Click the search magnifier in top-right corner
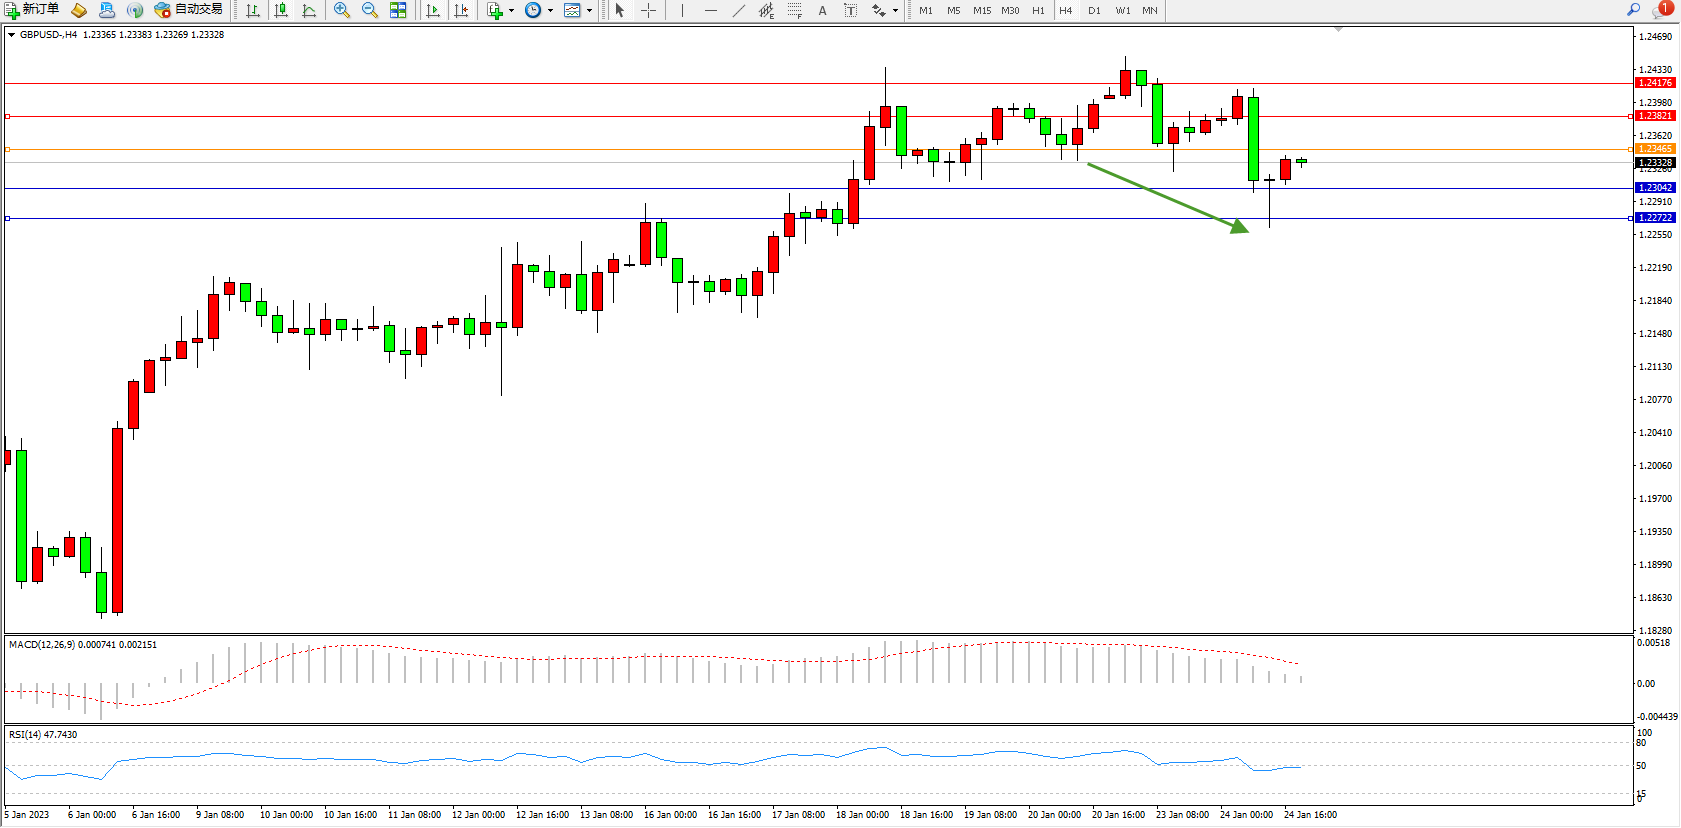Viewport: 1681px width, 828px height. point(1634,9)
